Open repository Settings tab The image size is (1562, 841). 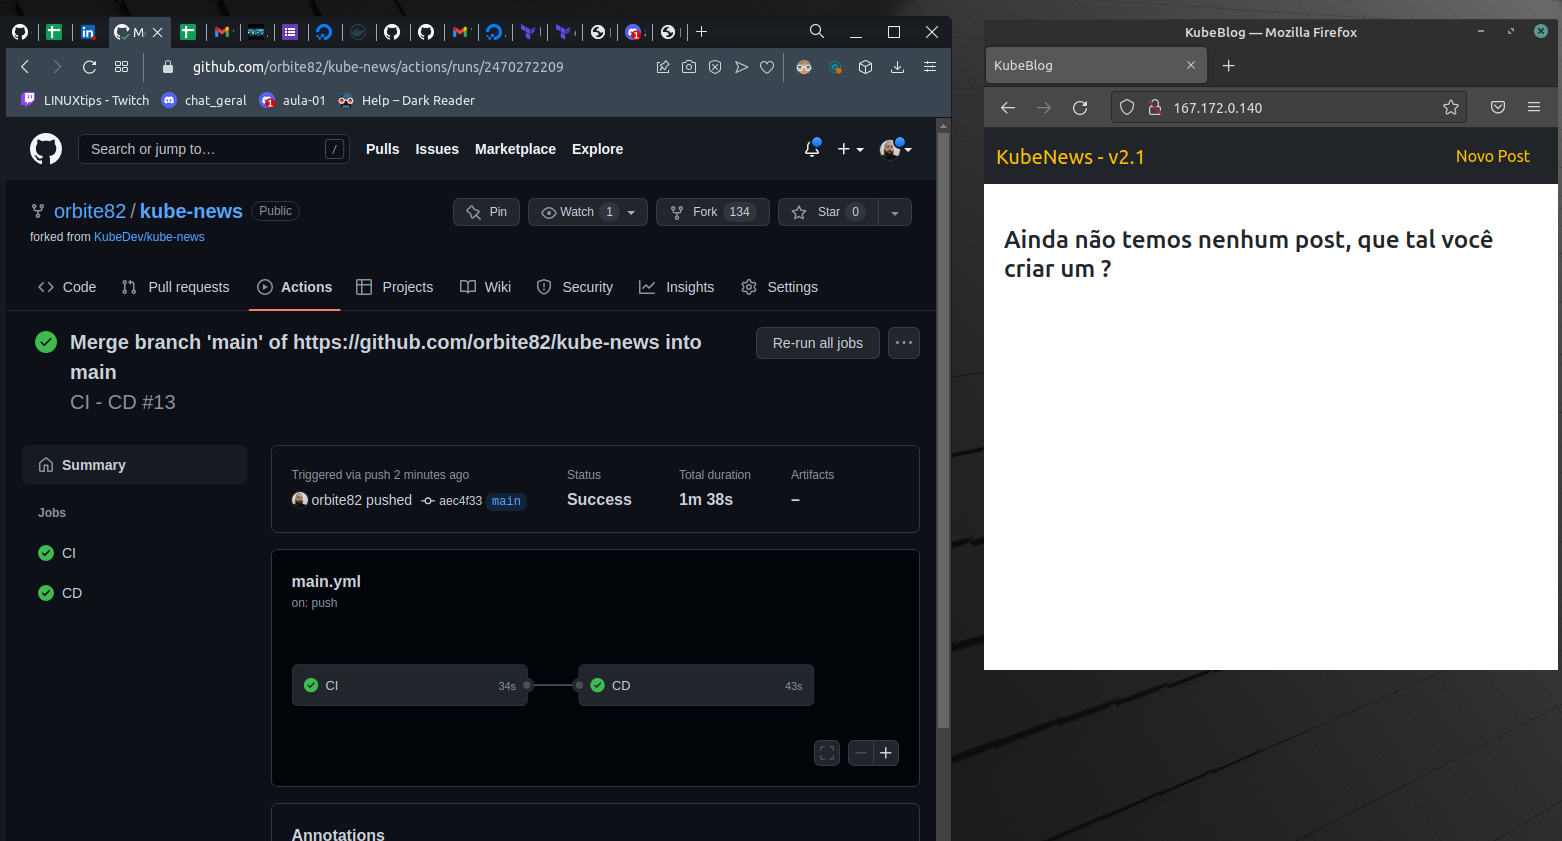(779, 287)
